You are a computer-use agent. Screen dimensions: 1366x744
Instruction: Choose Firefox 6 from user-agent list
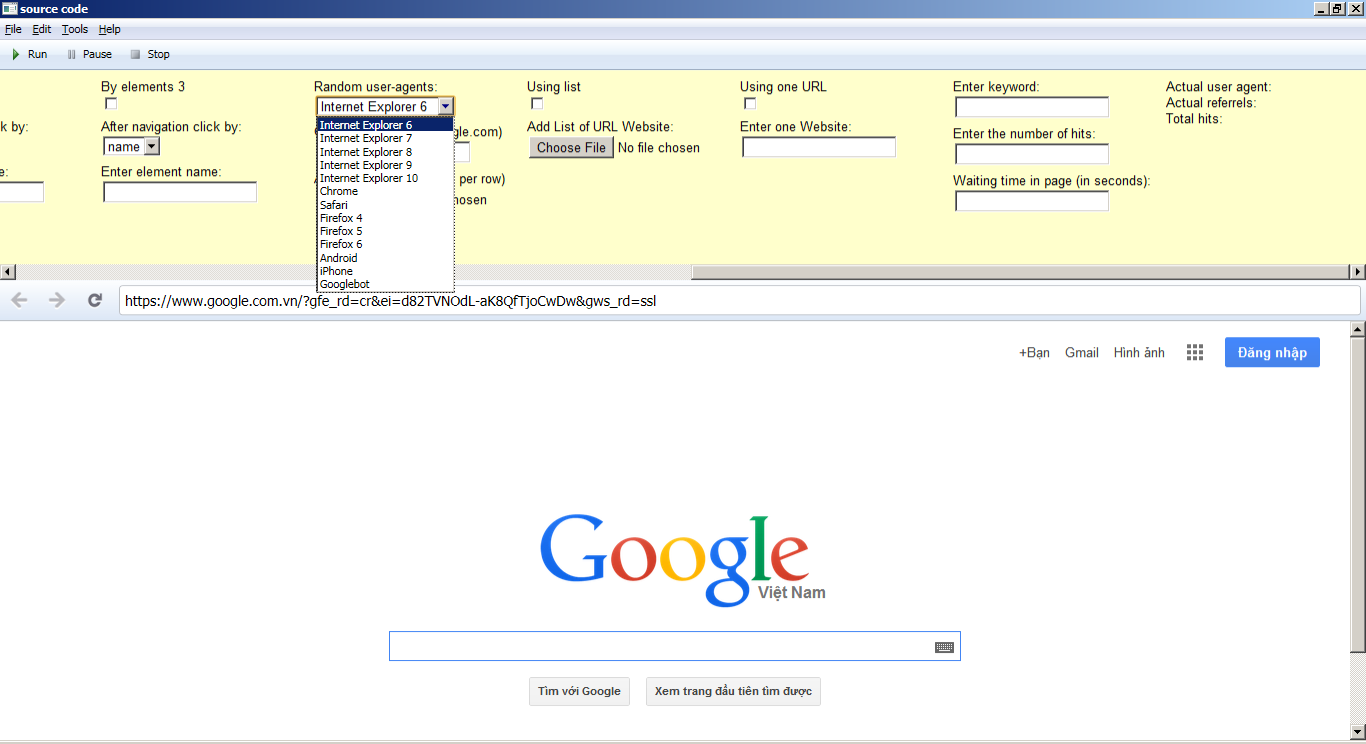pyautogui.click(x=385, y=244)
